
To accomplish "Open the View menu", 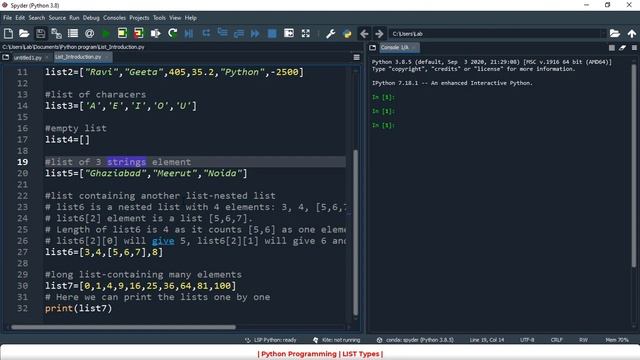I will (x=175, y=18).
